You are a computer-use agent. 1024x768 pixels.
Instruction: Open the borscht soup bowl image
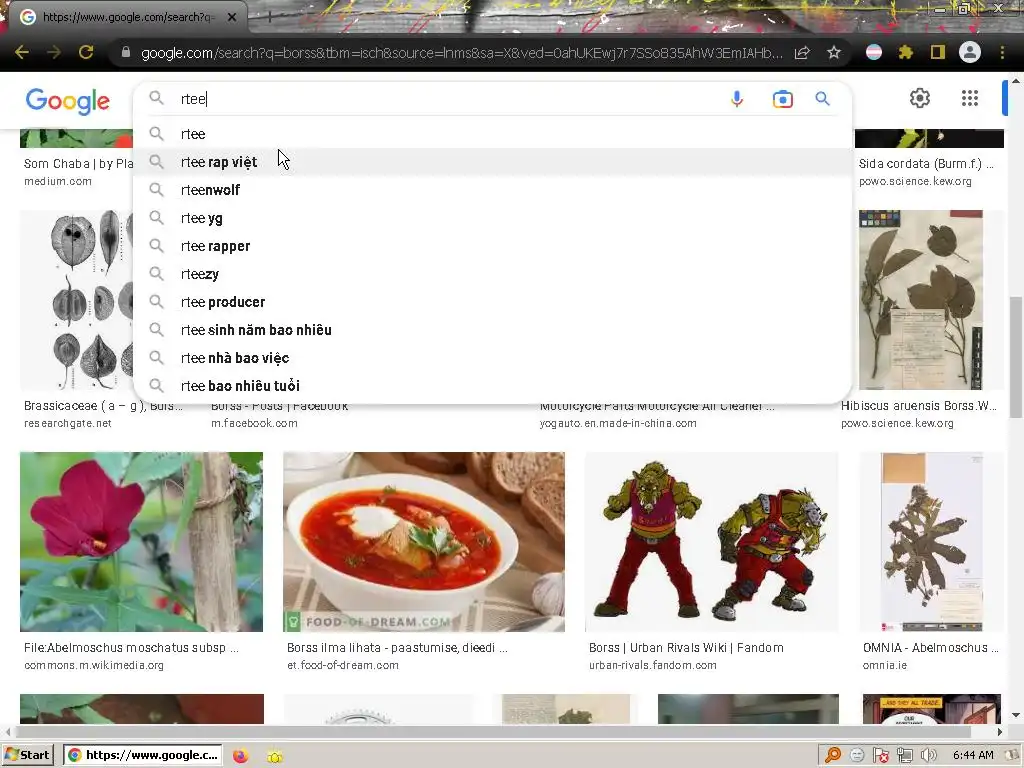click(x=424, y=541)
